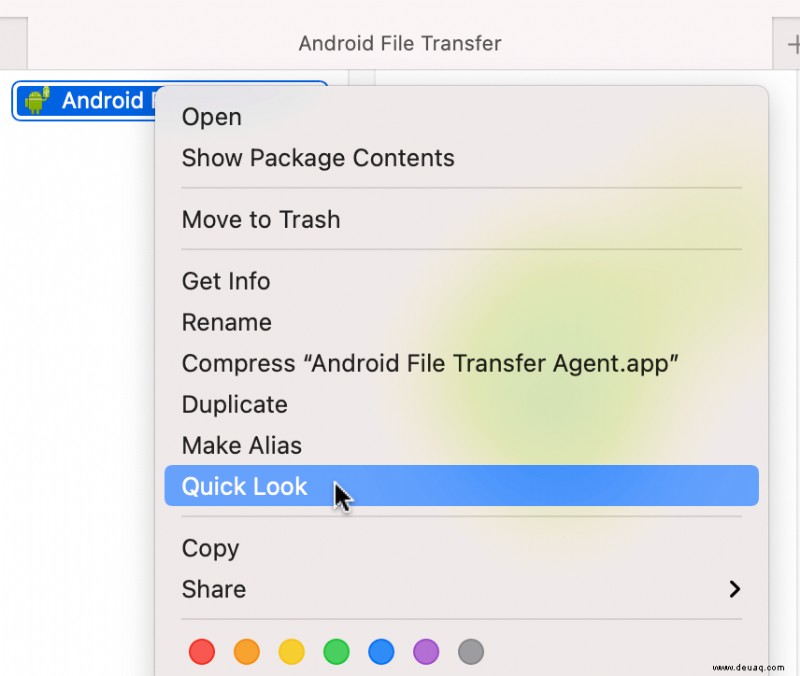The image size is (800, 676).
Task: Click Make Alias
Action: 461,445
